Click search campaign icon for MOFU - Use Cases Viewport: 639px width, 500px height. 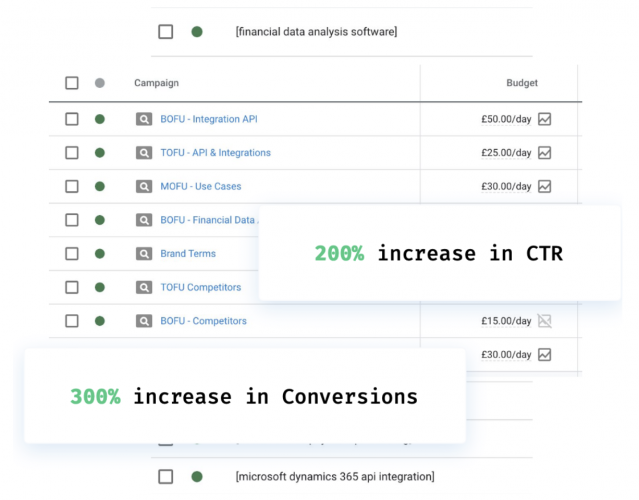coord(144,186)
